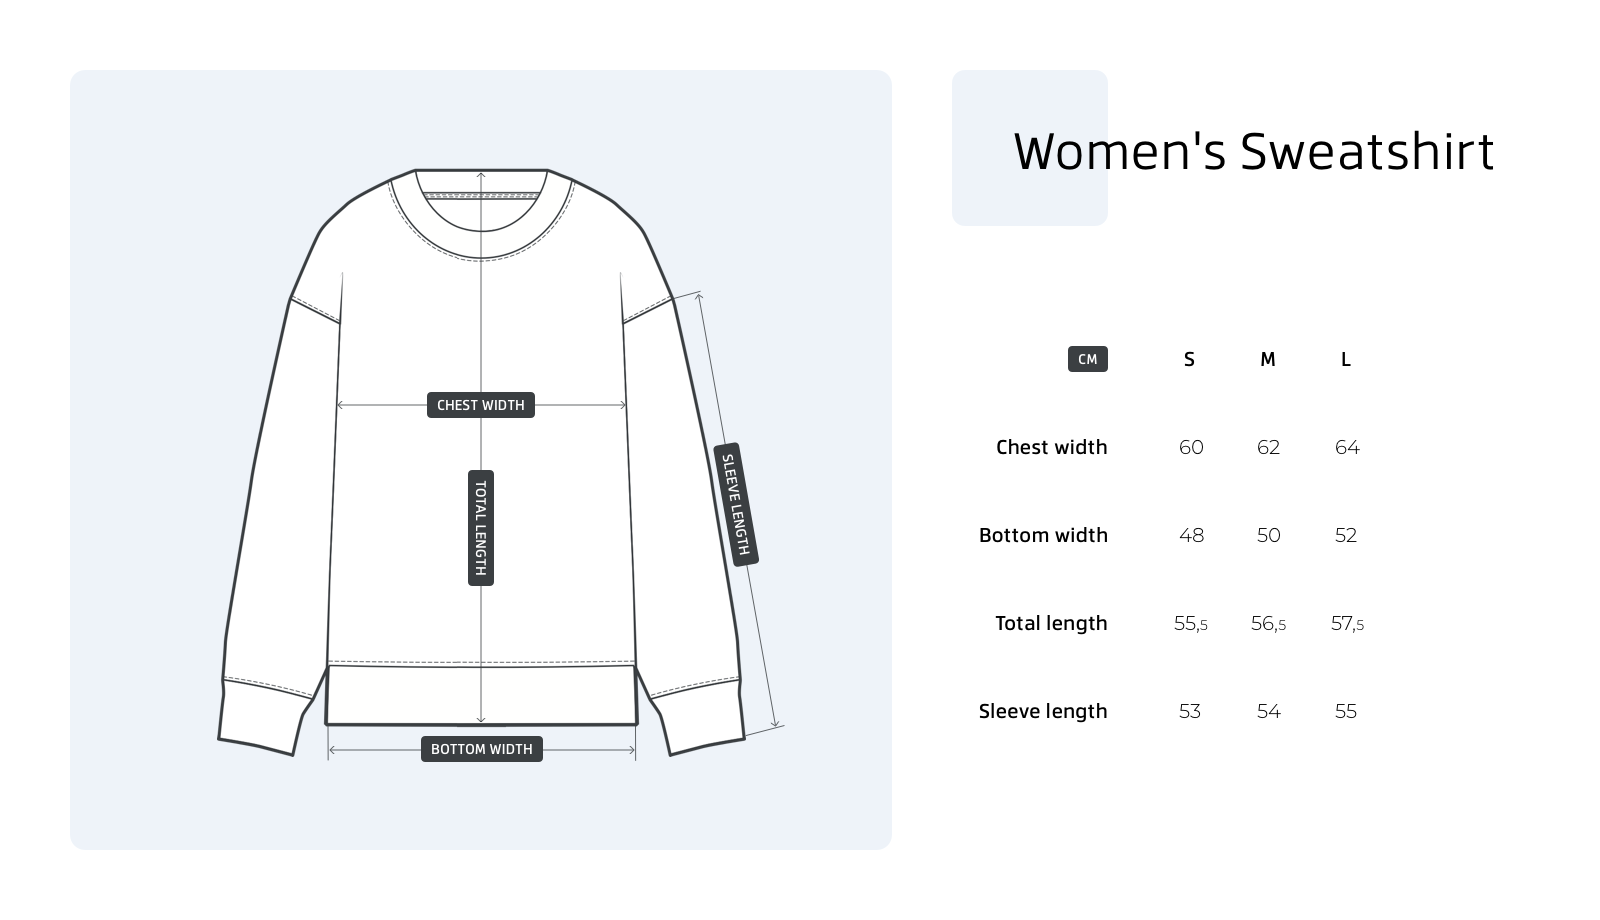Screen dimensions: 1600x920
Task: Click the CHEST WIDTH label on sweatshirt
Action: (x=481, y=405)
